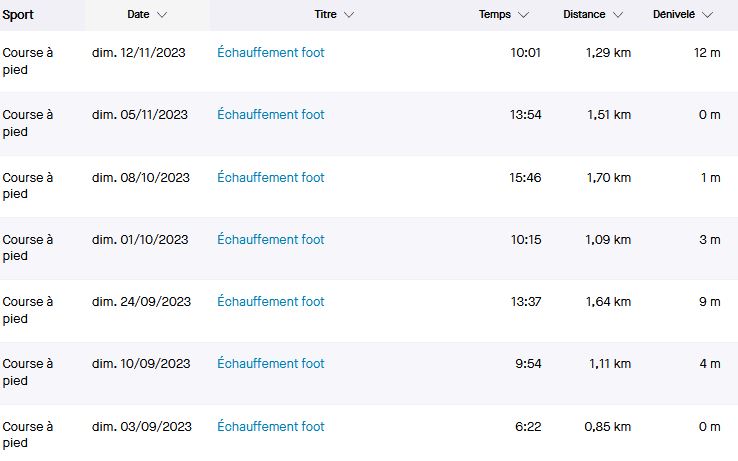
Task: Click the Distance column sort chevron
Action: coord(618,15)
